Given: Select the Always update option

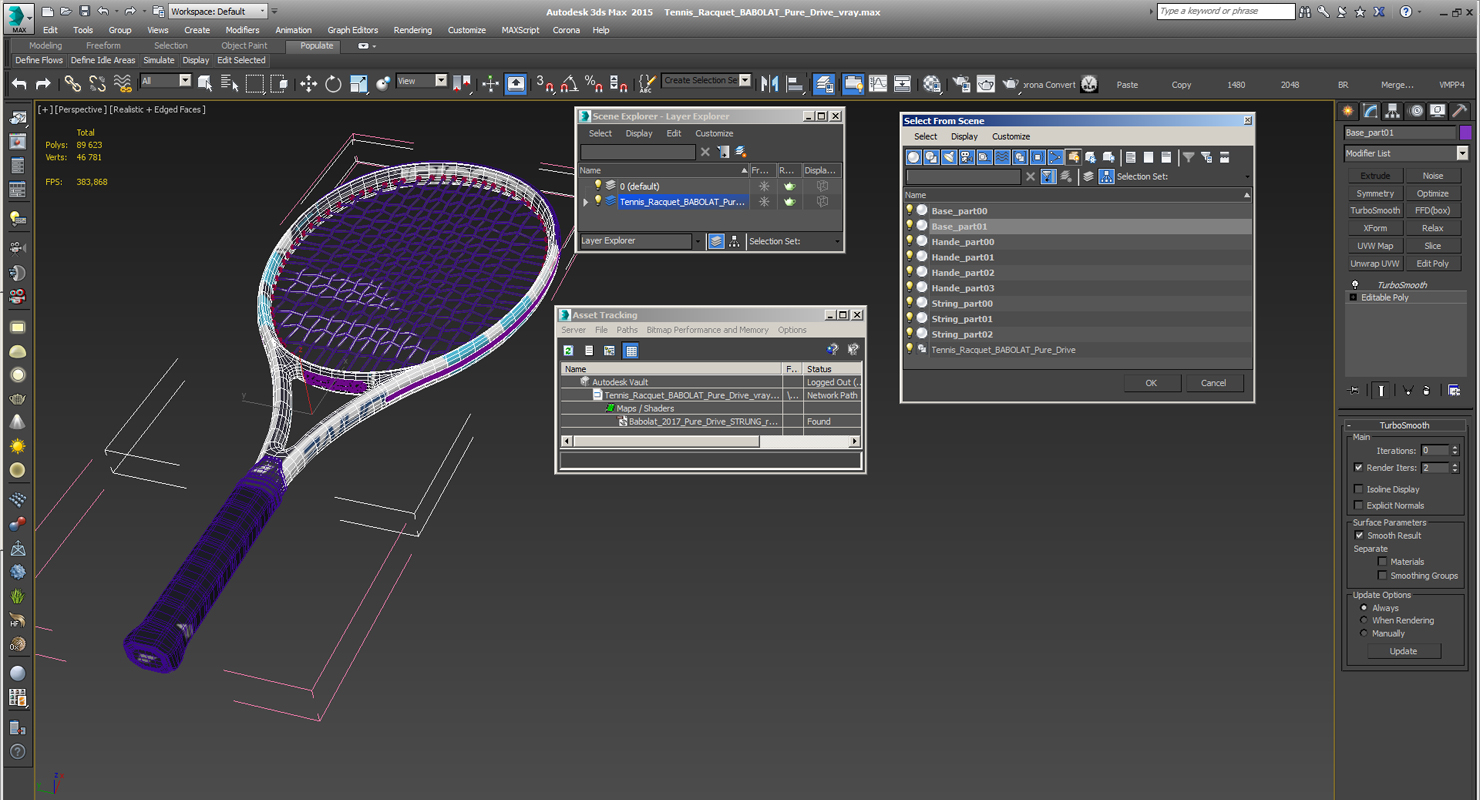Looking at the screenshot, I should tap(1363, 608).
